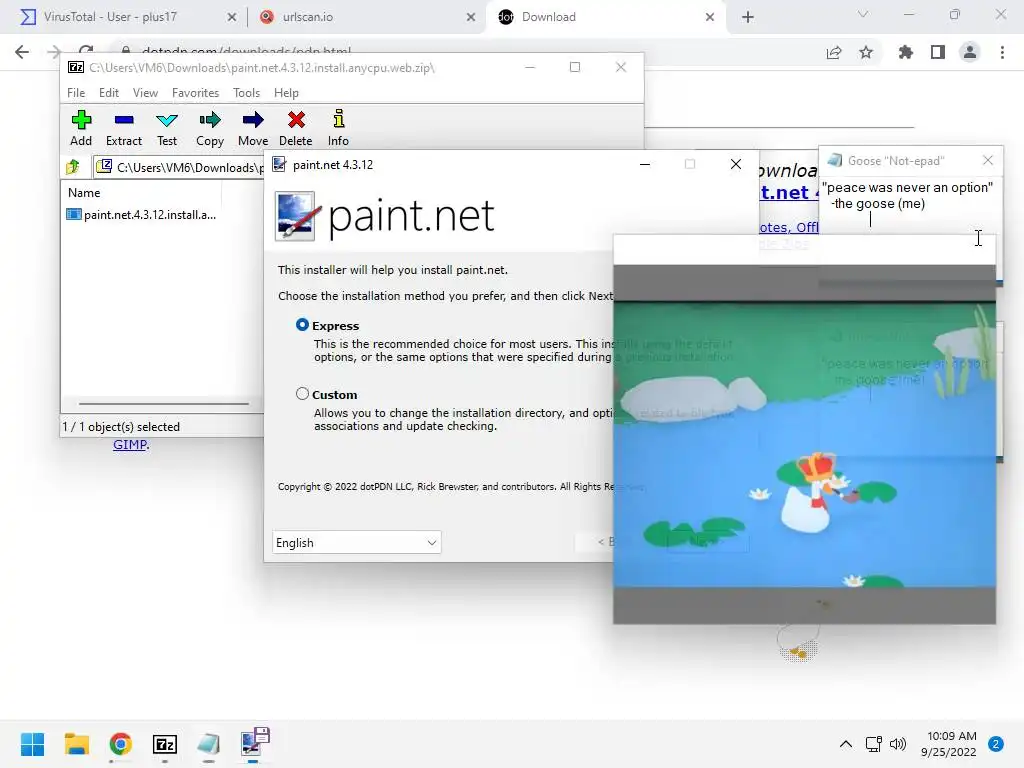Viewport: 1024px width, 768px height.
Task: Click the goose pond picture
Action: (805, 444)
